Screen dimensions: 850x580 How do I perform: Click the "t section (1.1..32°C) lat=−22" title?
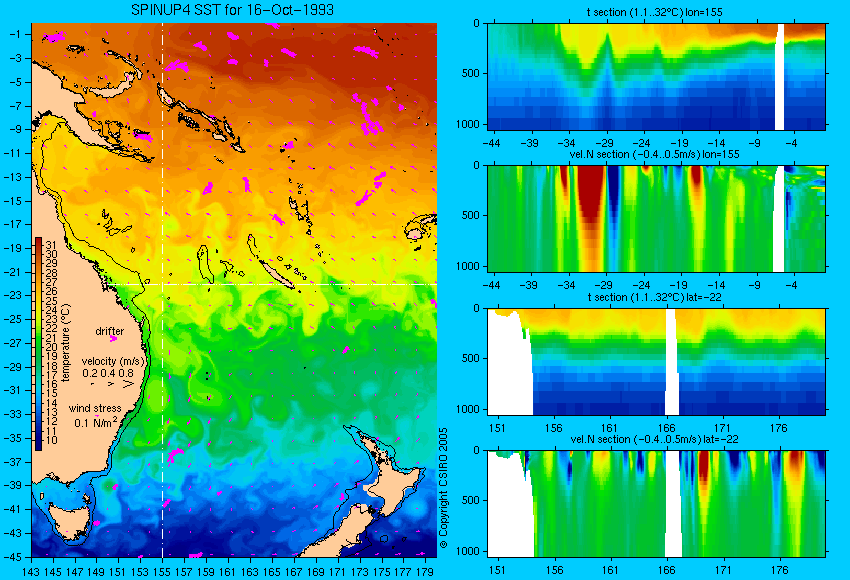654,297
